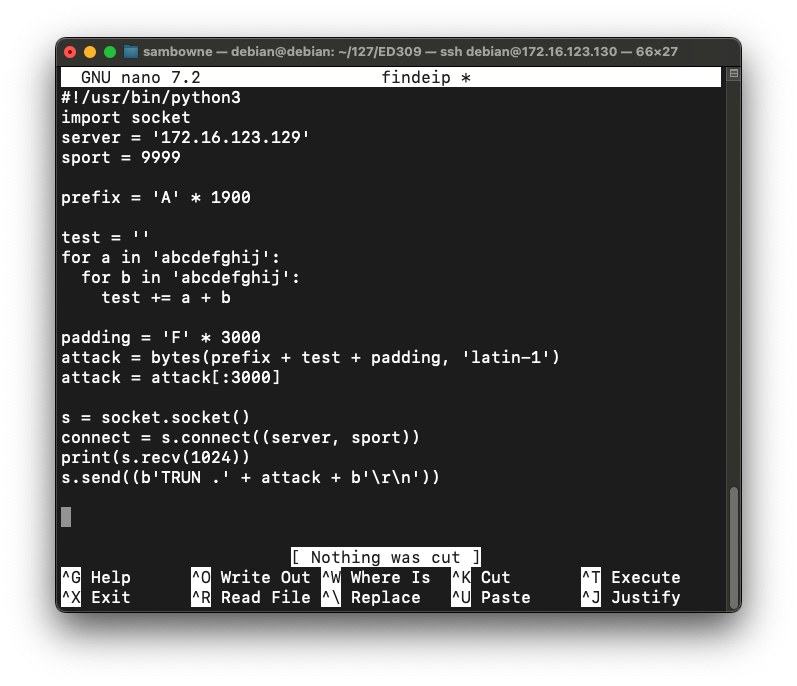Click the window title text in title bar
Viewport: 797px width, 686px height.
pyautogui.click(x=410, y=52)
